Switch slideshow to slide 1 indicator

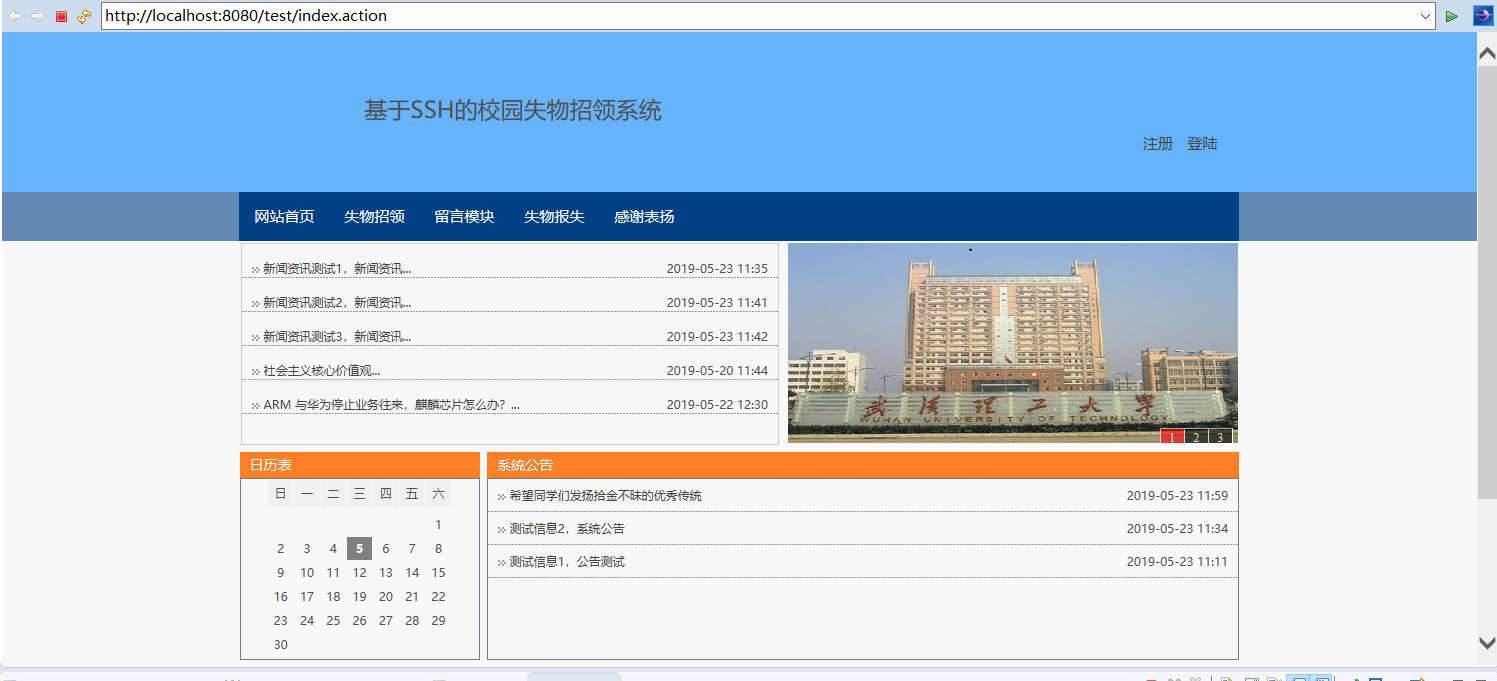point(1172,437)
